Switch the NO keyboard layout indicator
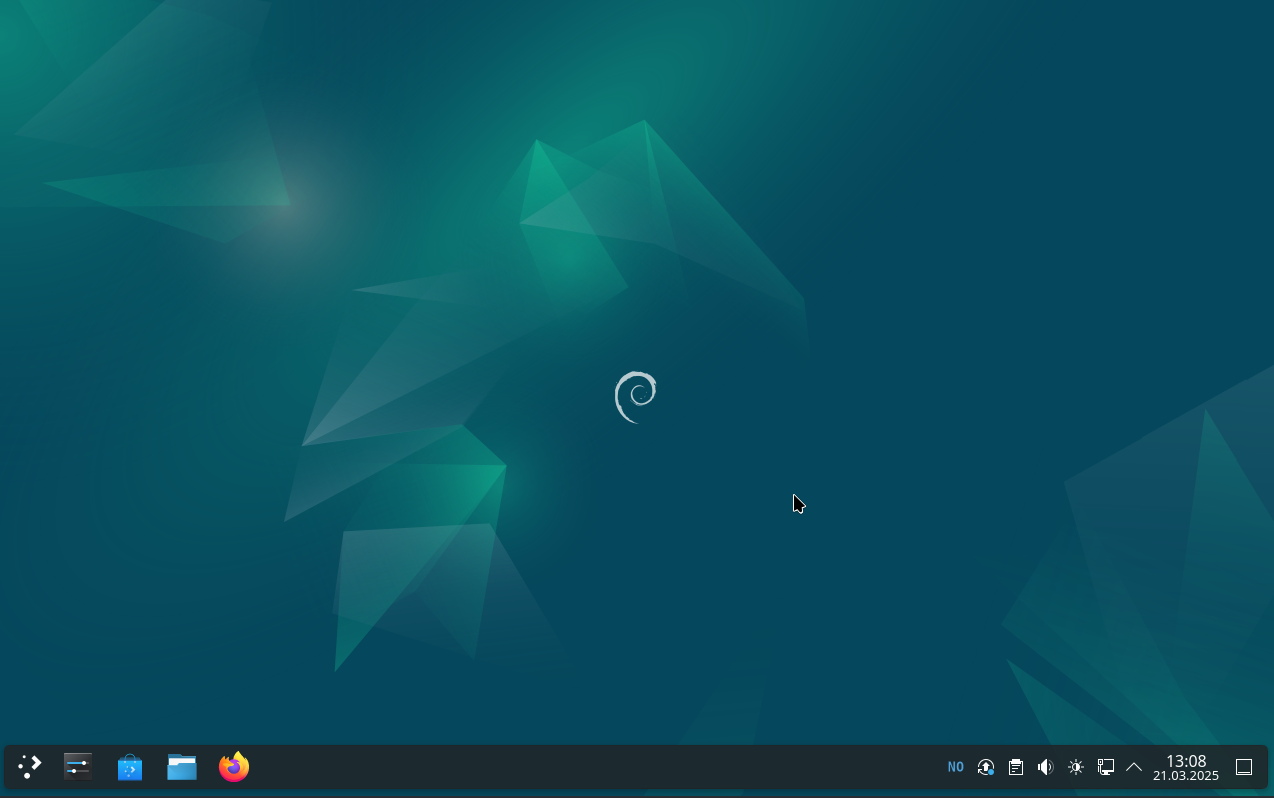Screen dimensions: 1274x798 956,767
